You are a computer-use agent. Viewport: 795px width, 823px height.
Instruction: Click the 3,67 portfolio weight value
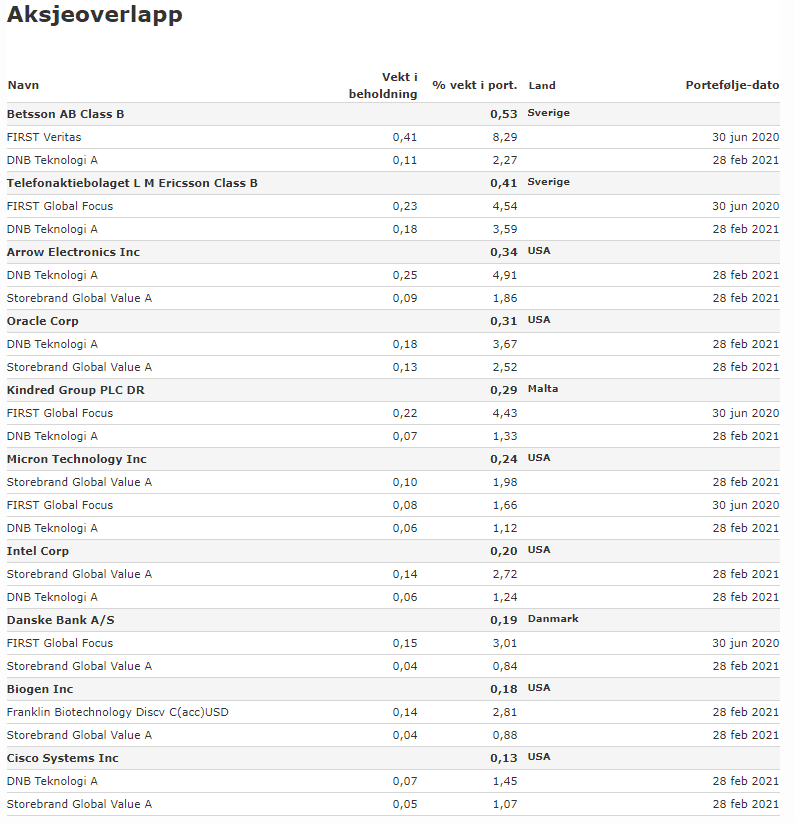[505, 344]
